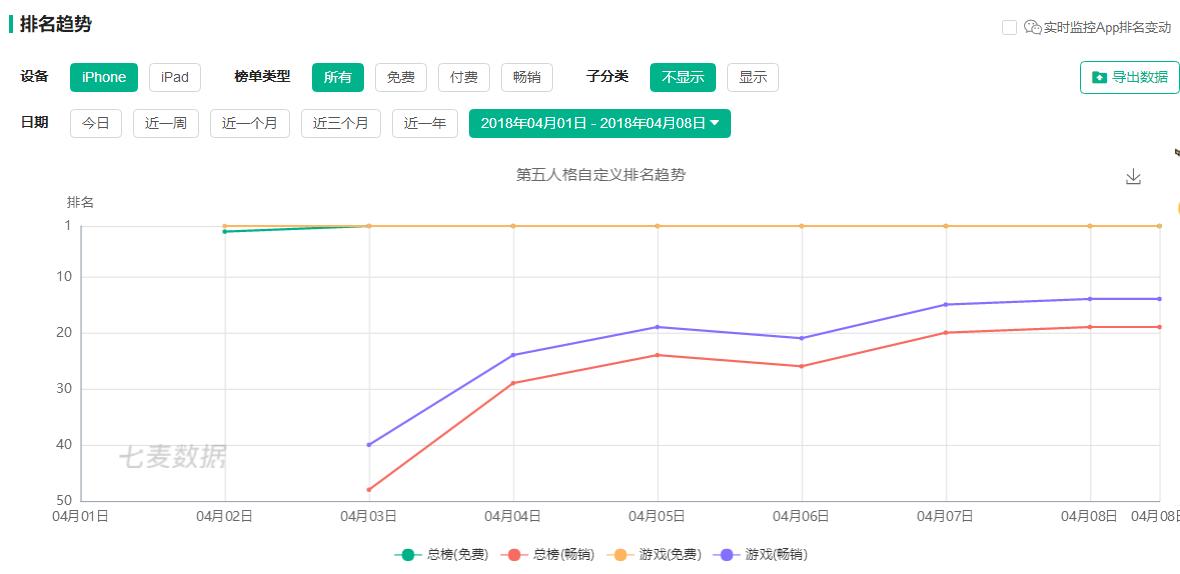
Task: Toggle the 游戏(畅销) purple legend marker
Action: [727, 555]
